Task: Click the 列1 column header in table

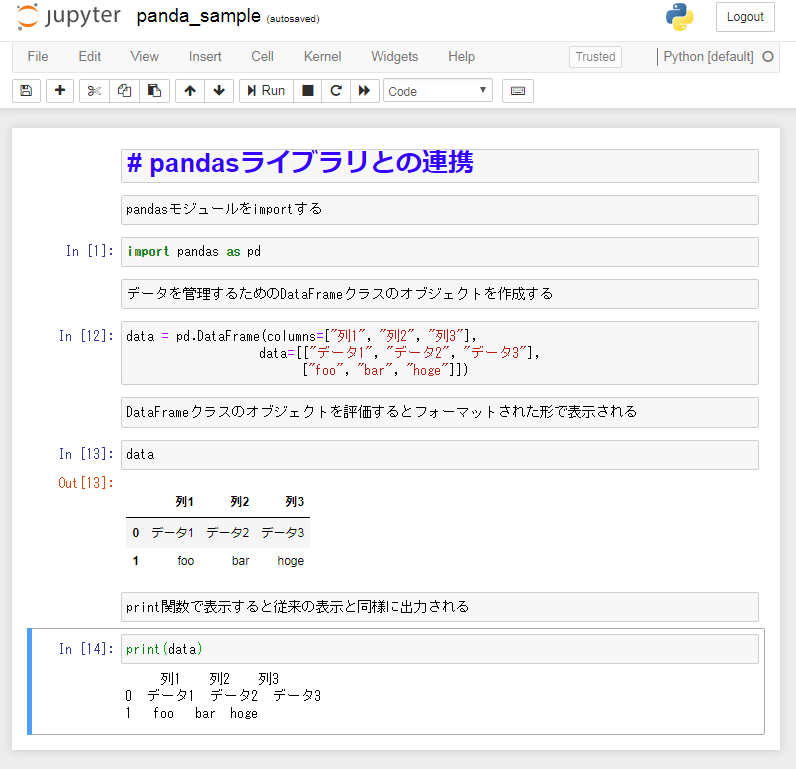Action: [x=184, y=502]
